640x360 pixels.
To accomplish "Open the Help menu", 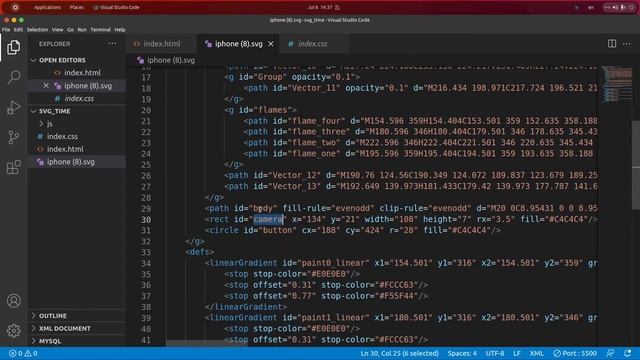I will 120,29.
